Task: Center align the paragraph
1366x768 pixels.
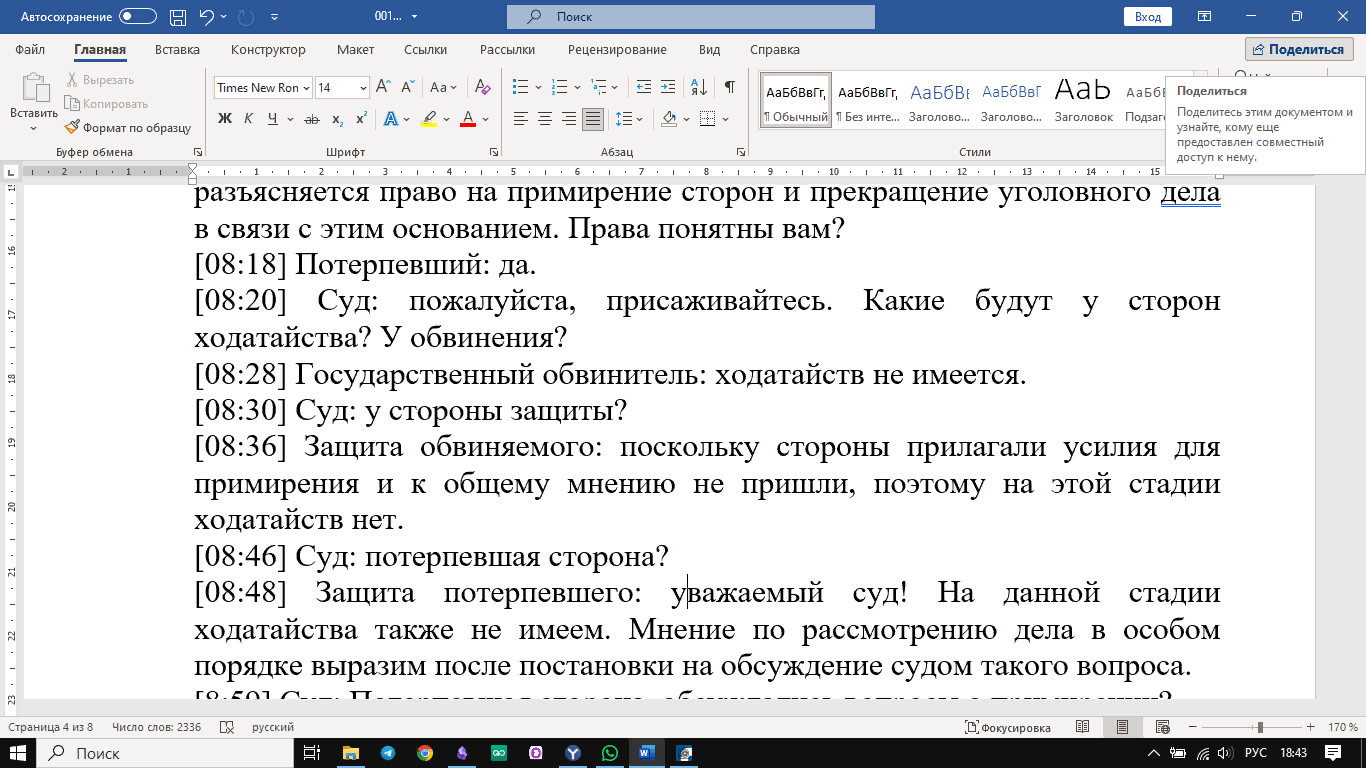Action: 545,119
